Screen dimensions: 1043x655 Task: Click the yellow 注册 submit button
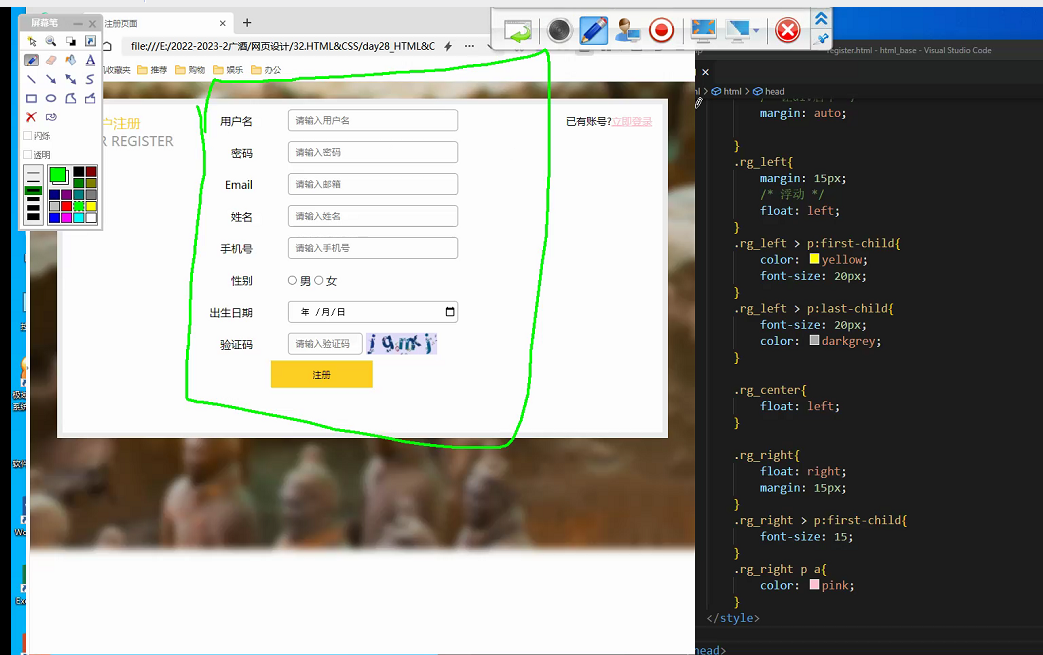tap(321, 375)
